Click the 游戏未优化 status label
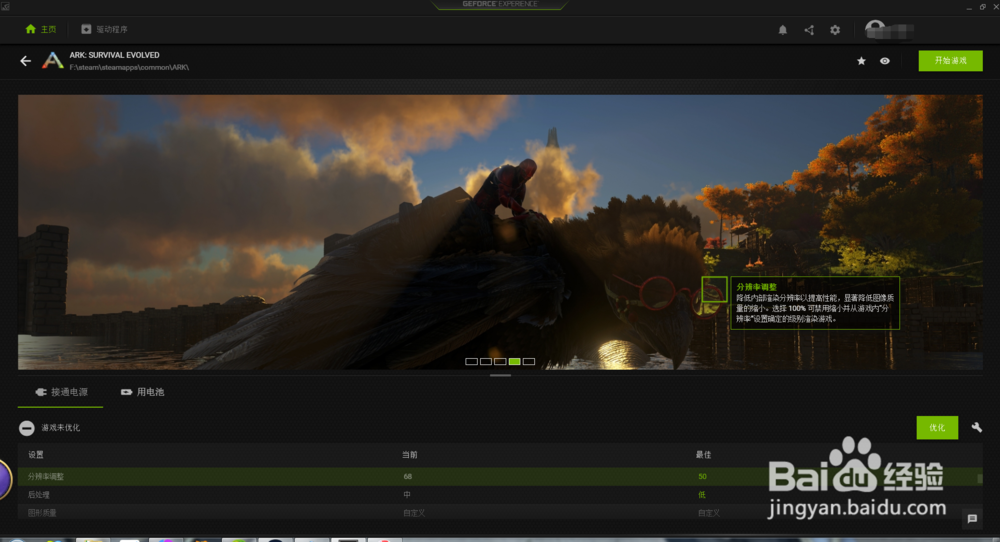 coord(61,428)
